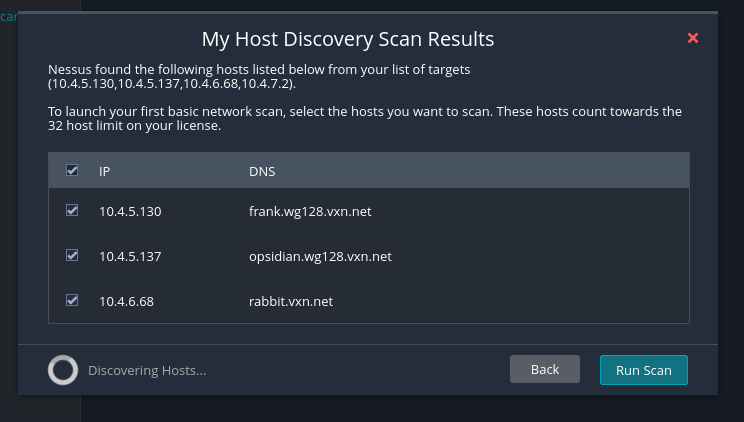Click the opsidian.wg128.vxn.net DNS name
Screen dimensions: 744x422
[320, 256]
